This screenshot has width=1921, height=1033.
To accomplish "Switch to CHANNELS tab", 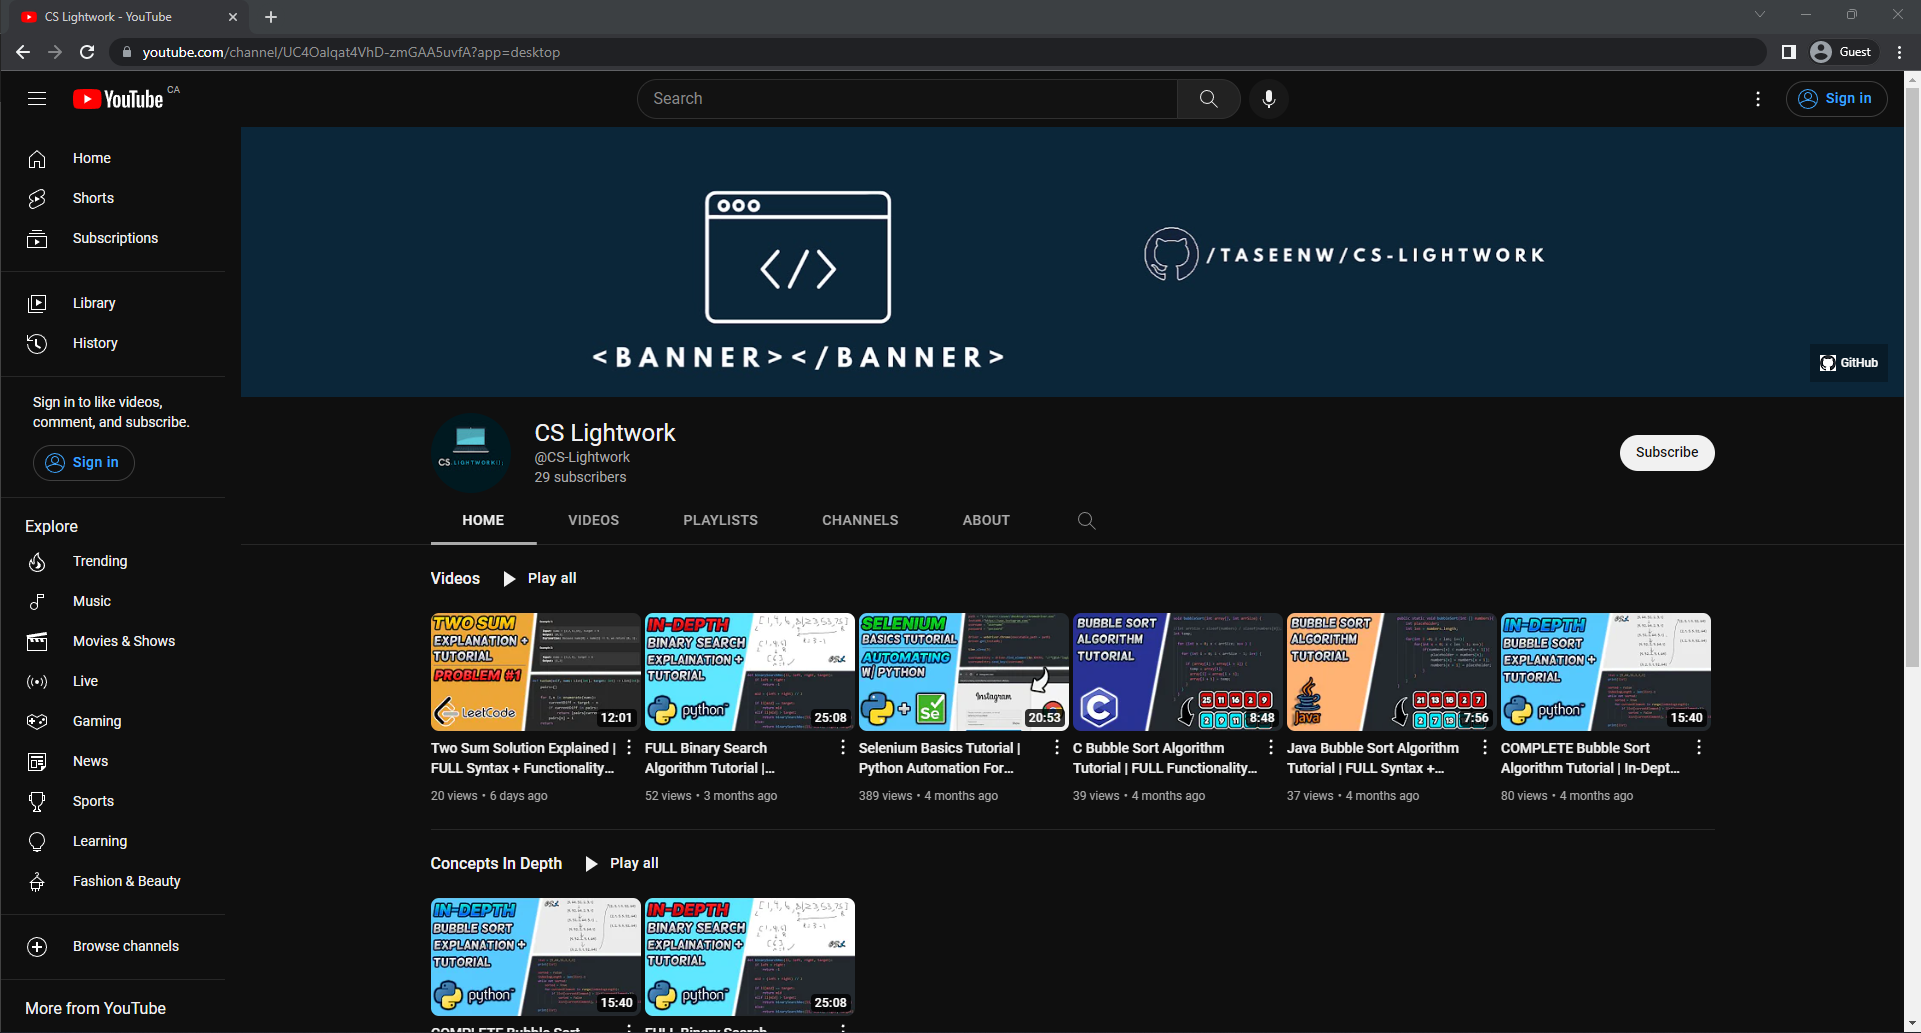I will [x=860, y=520].
